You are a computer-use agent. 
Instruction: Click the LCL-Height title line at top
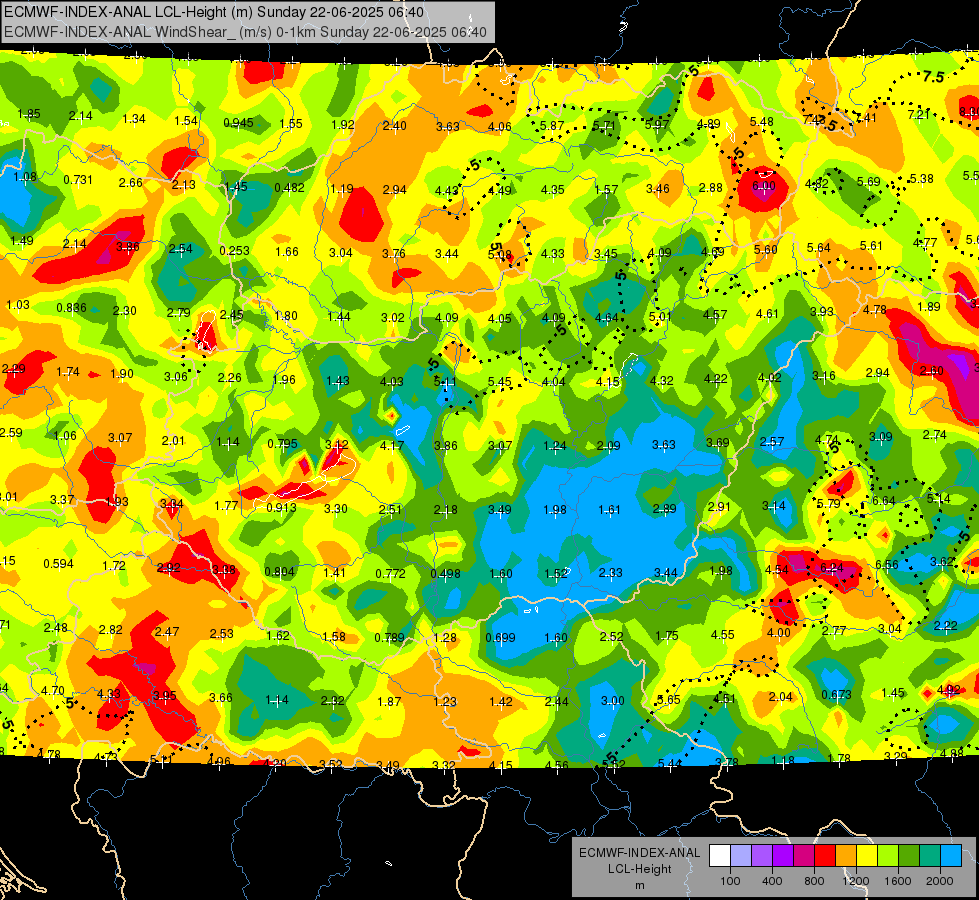click(x=214, y=12)
